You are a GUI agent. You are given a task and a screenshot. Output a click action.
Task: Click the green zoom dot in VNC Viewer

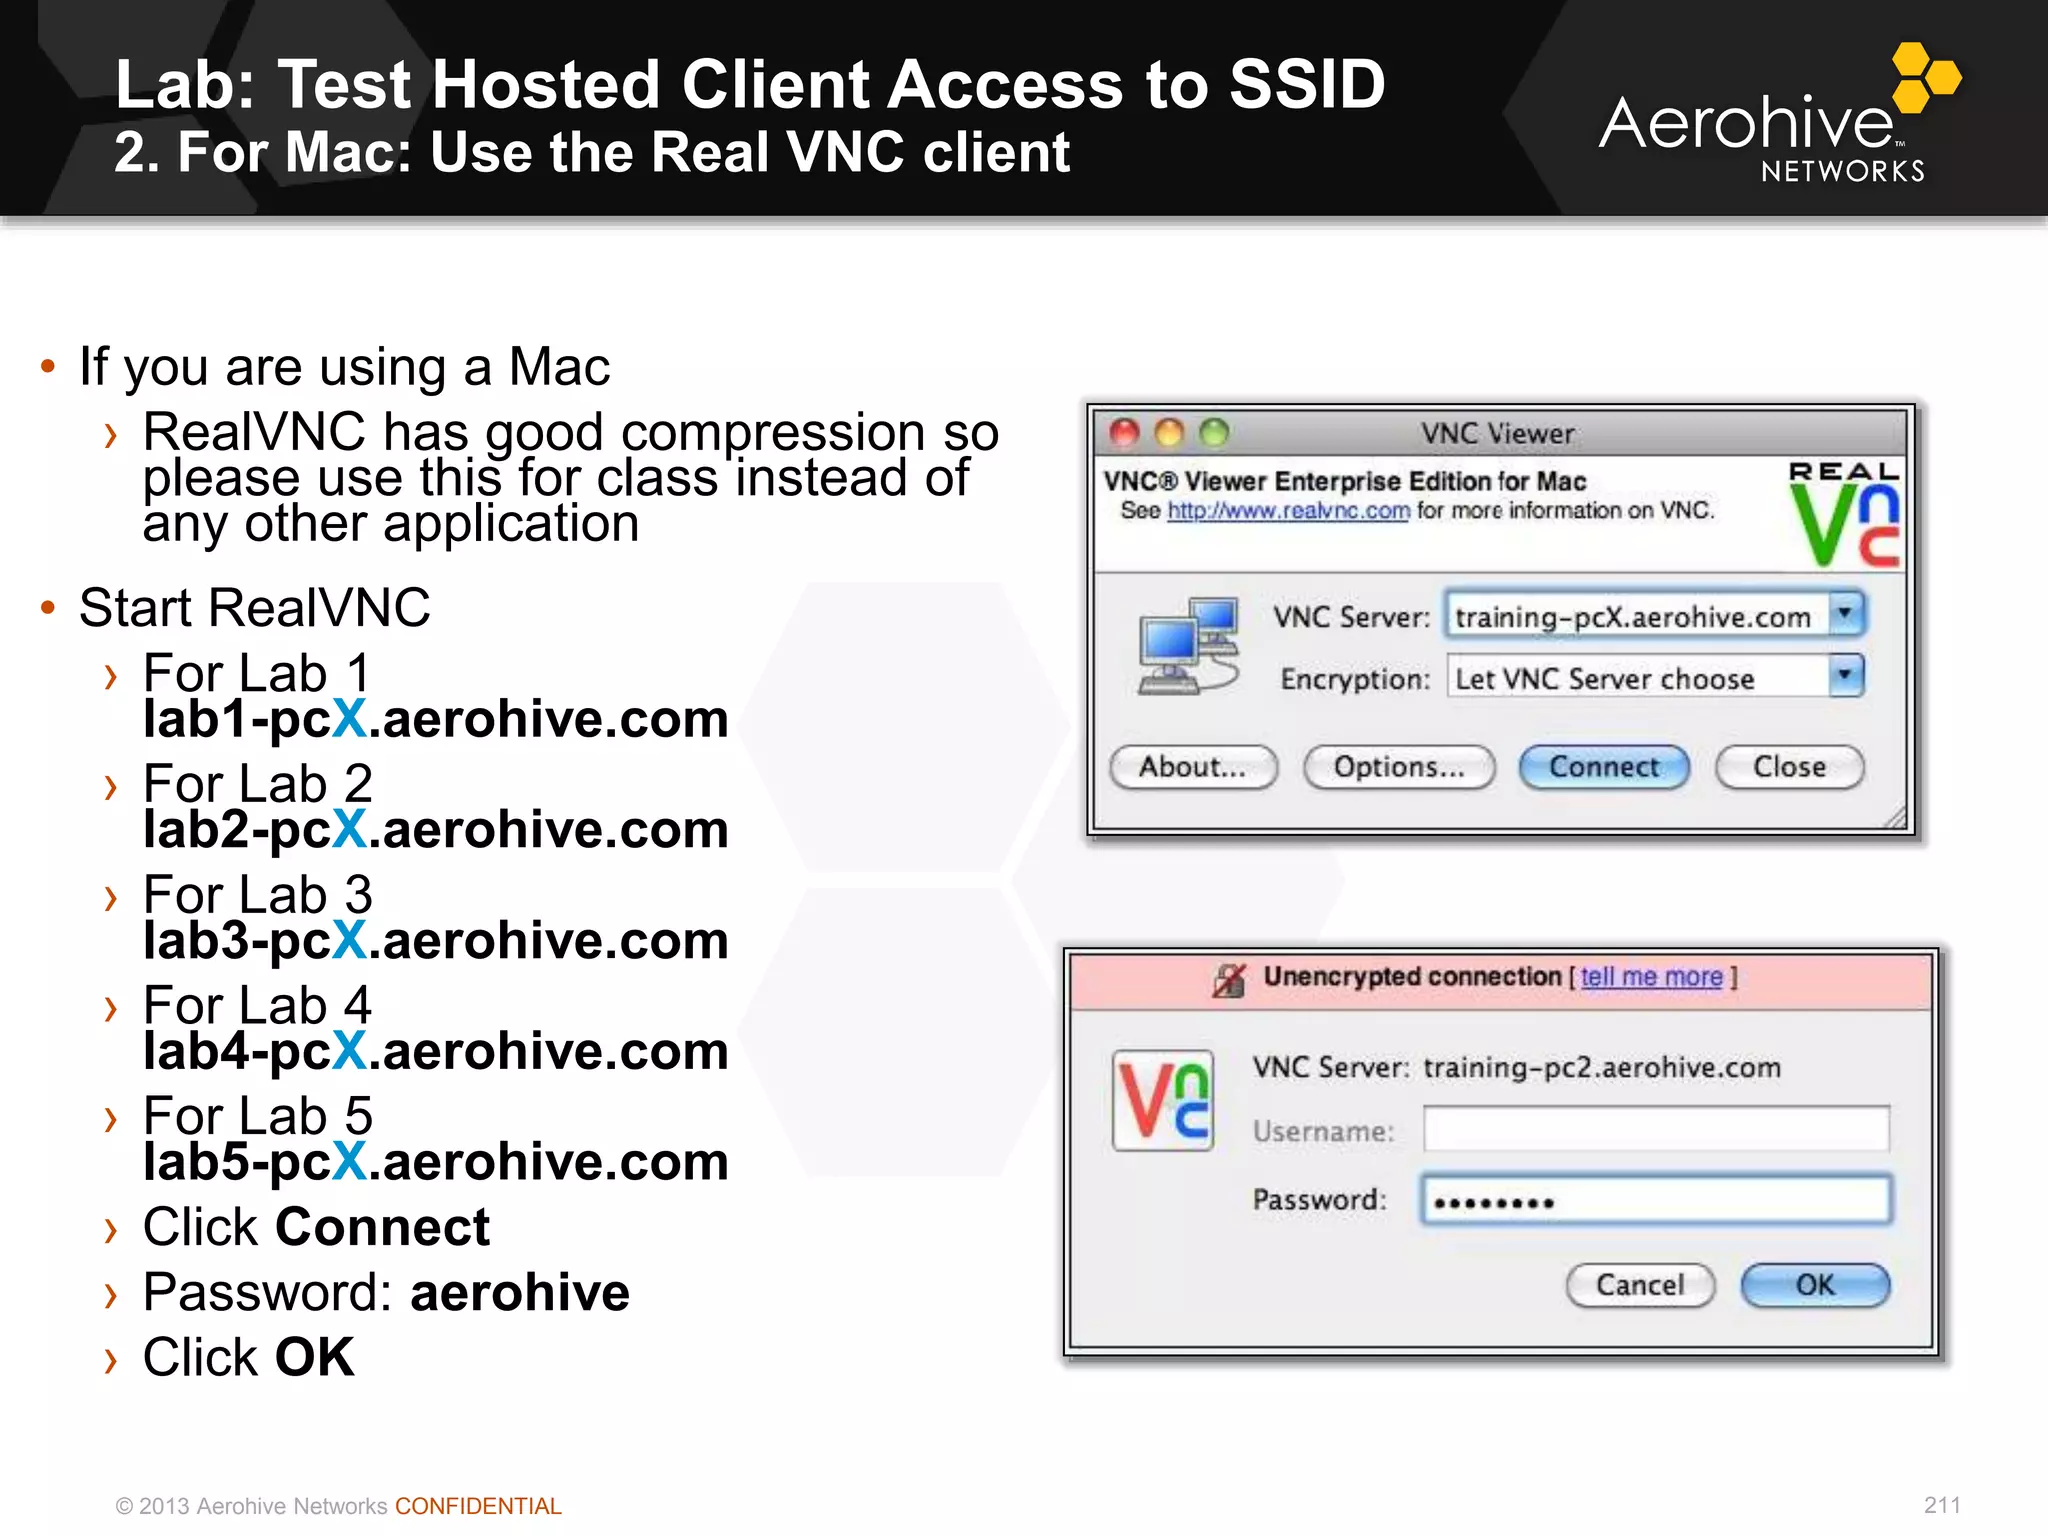click(1214, 433)
